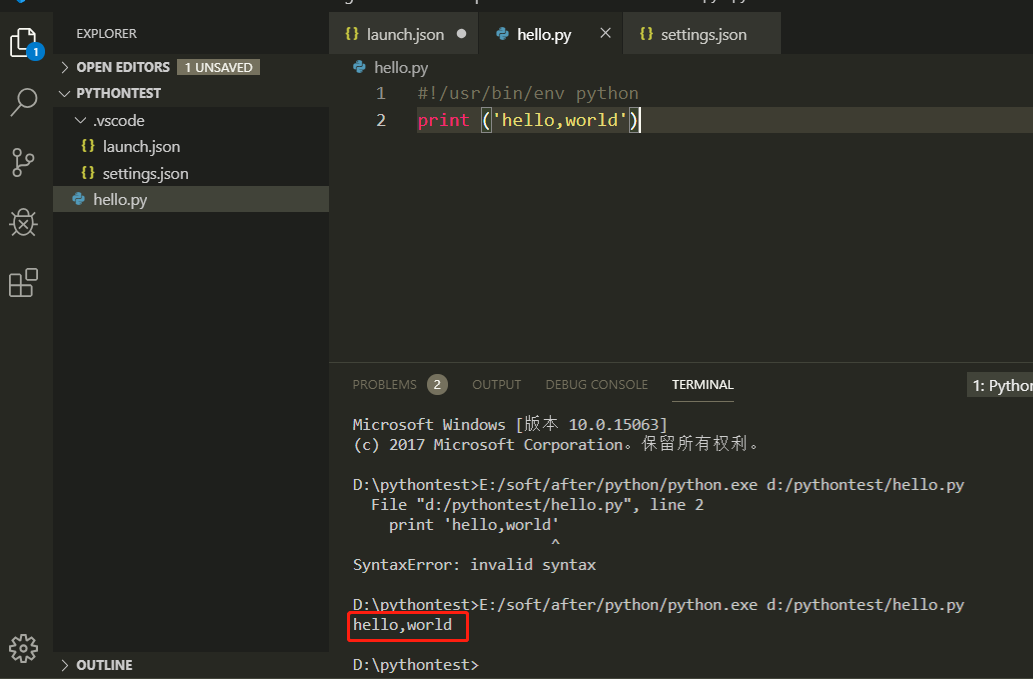The height and width of the screenshot is (679, 1033).
Task: Click line number 2 in the editor gutter
Action: (381, 120)
